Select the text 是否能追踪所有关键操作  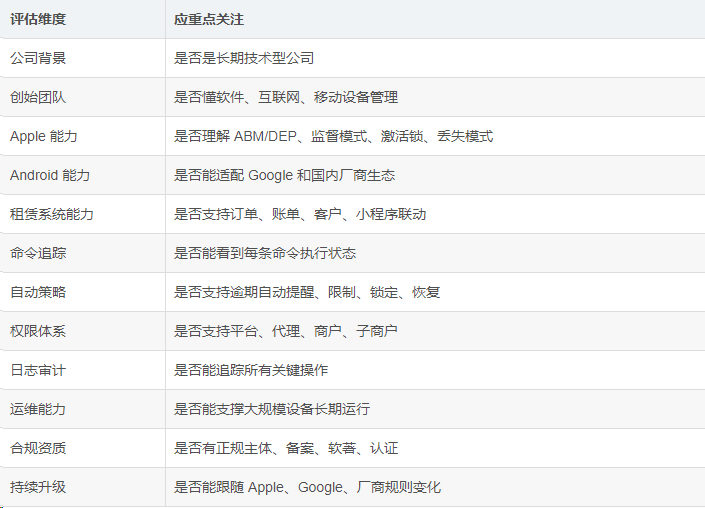(x=251, y=370)
